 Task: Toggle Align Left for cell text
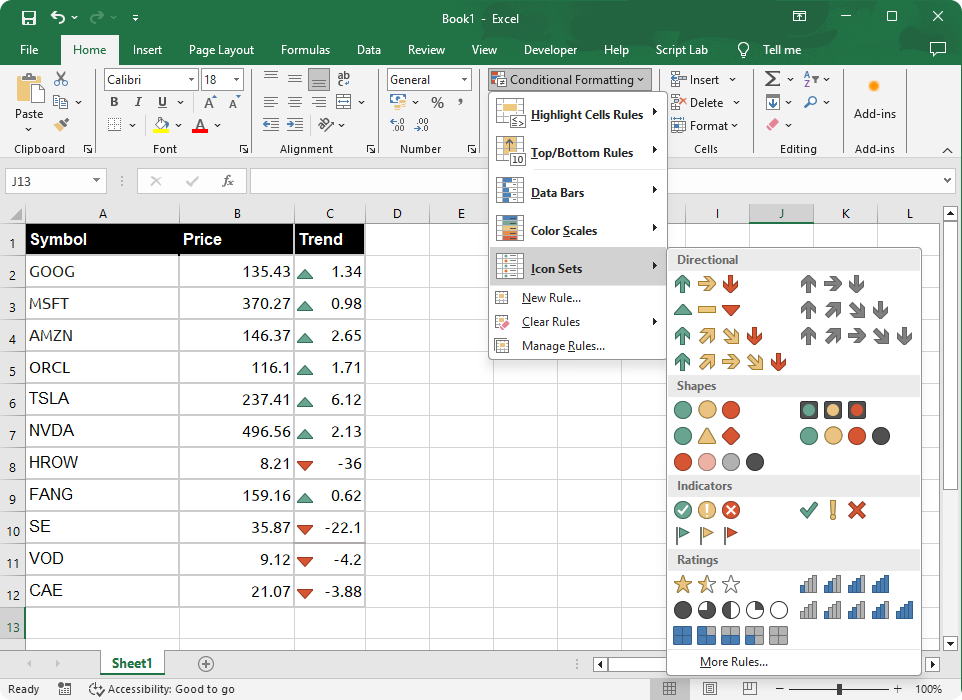[x=271, y=102]
